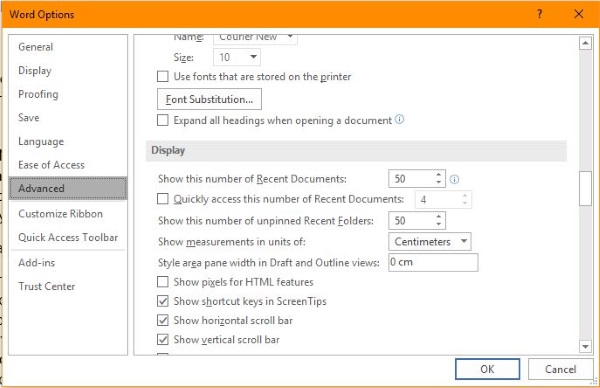The height and width of the screenshot is (388, 600).
Task: Check Expand all headings when opening a document
Action: 163,120
